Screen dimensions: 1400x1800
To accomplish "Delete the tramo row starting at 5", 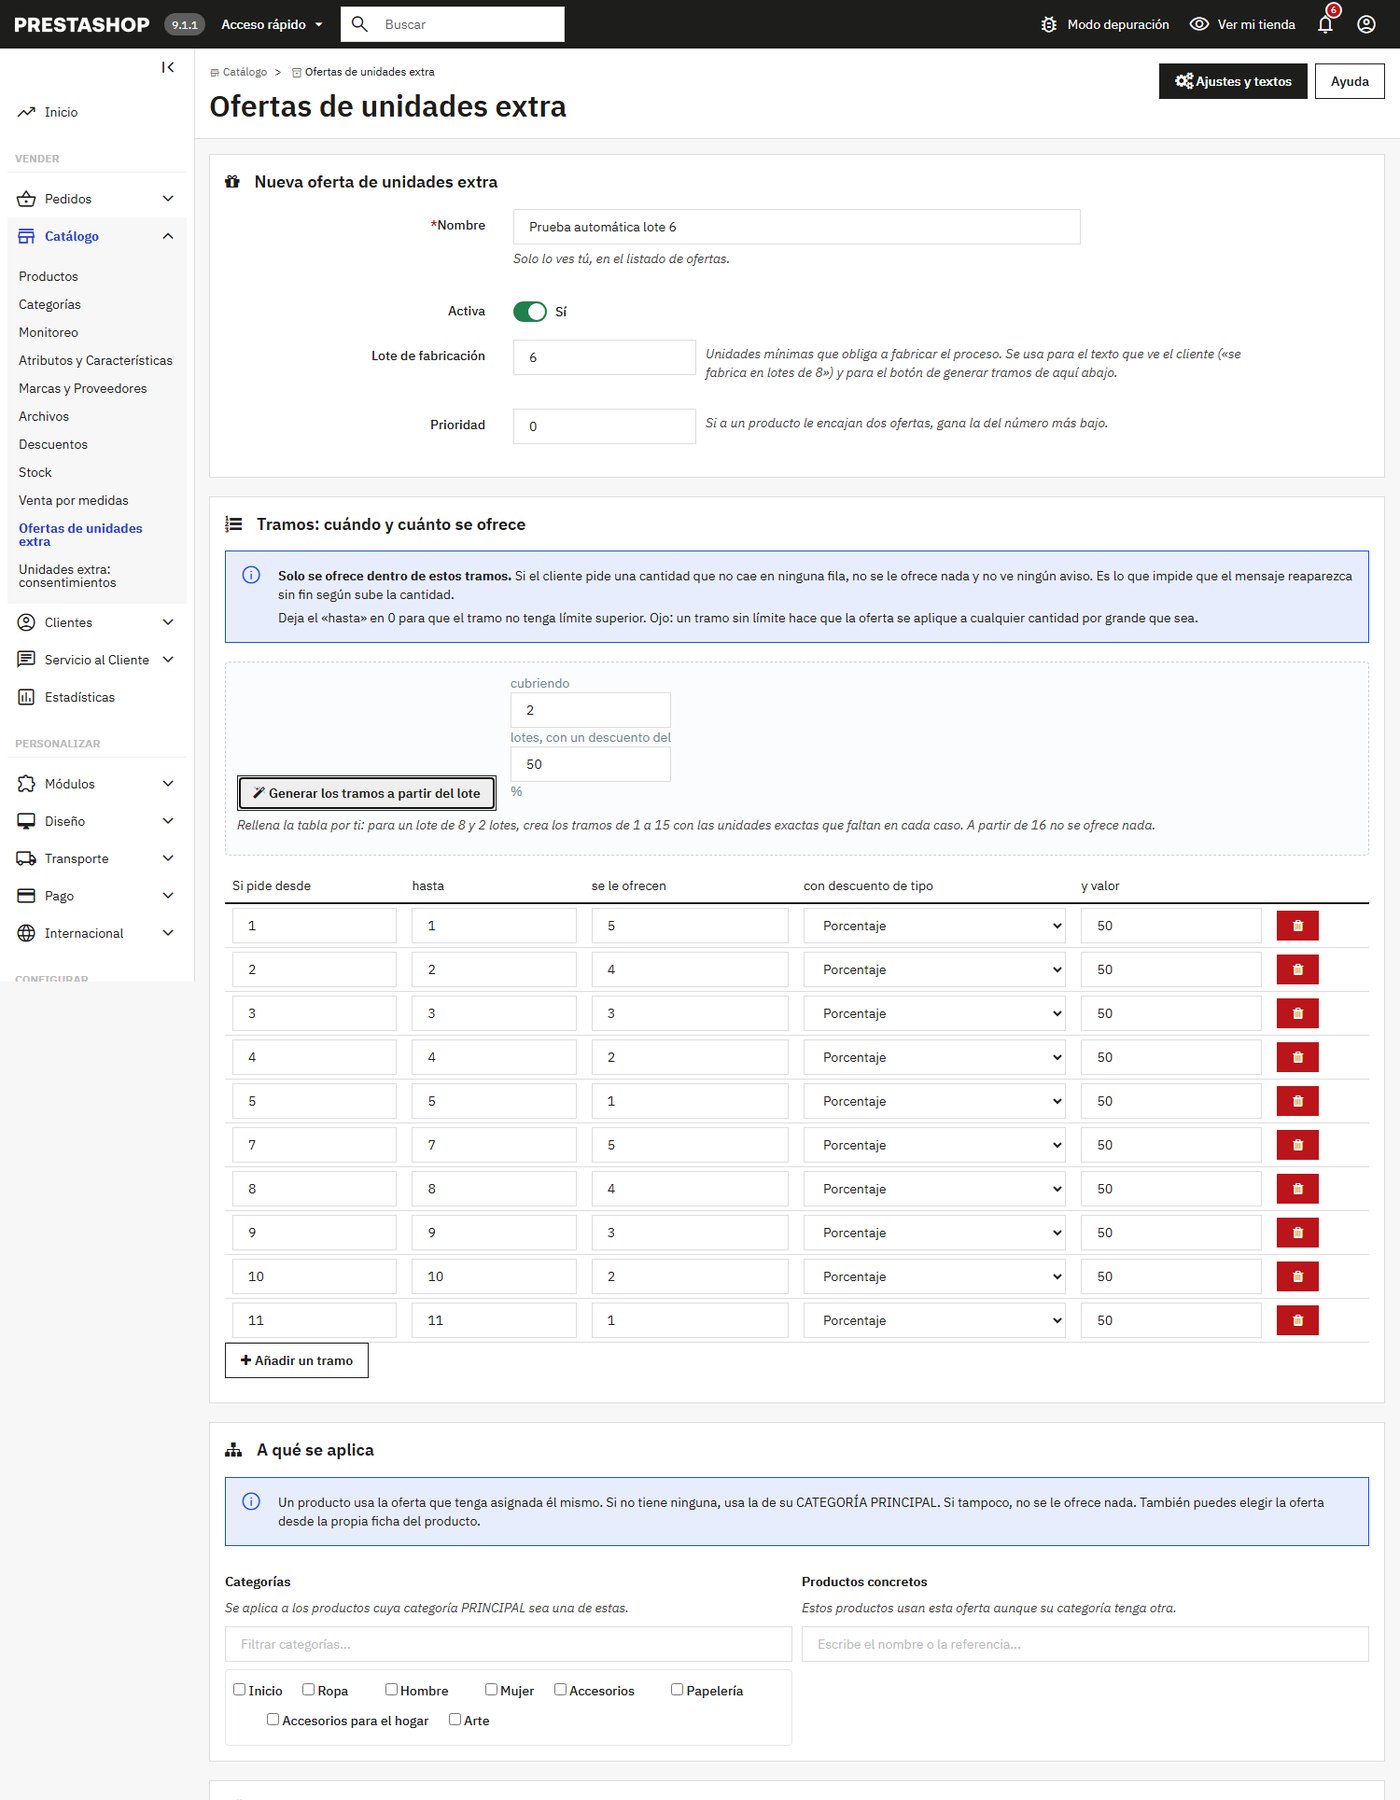I will 1297,1101.
